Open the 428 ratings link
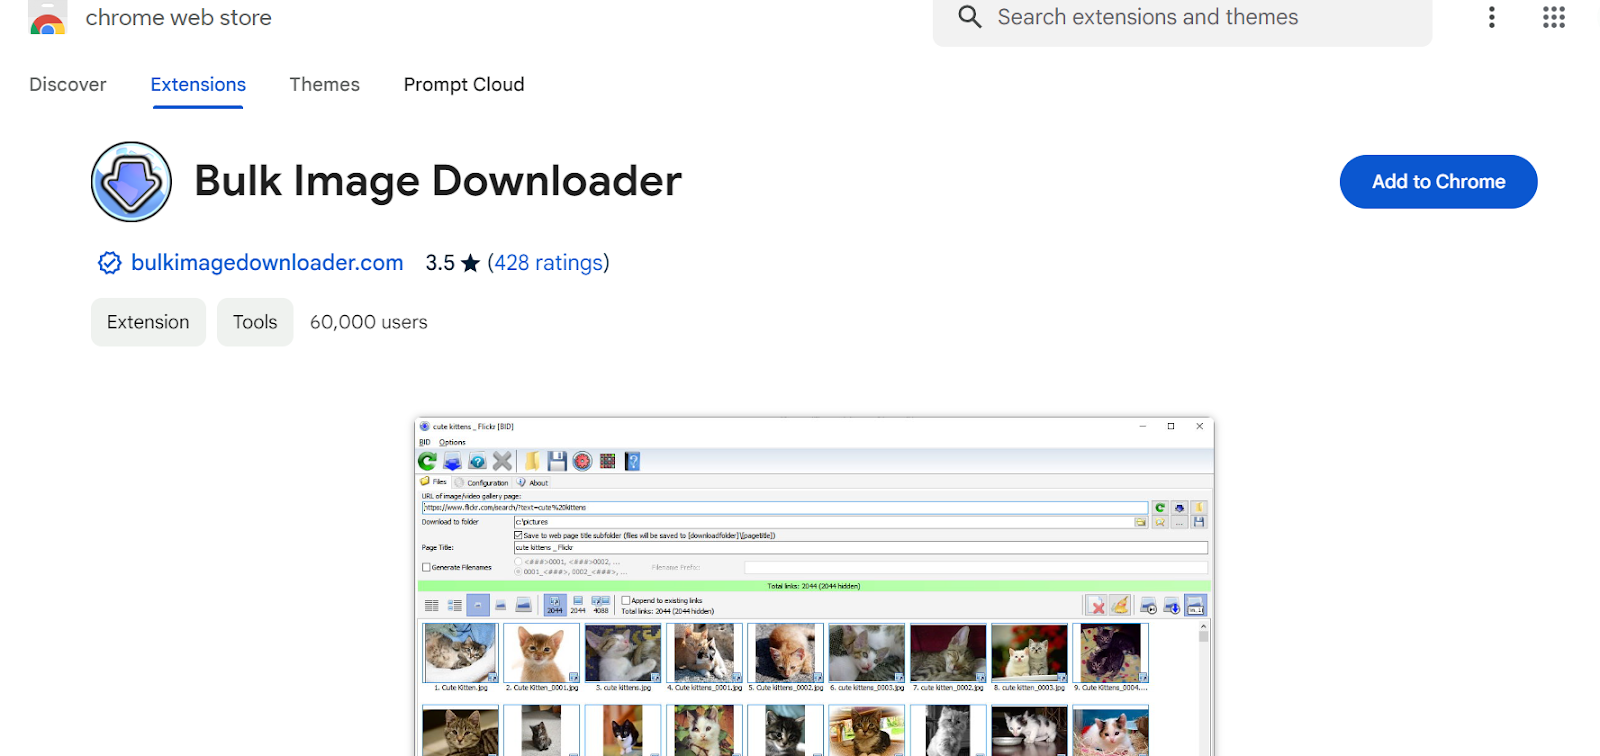 click(x=548, y=263)
